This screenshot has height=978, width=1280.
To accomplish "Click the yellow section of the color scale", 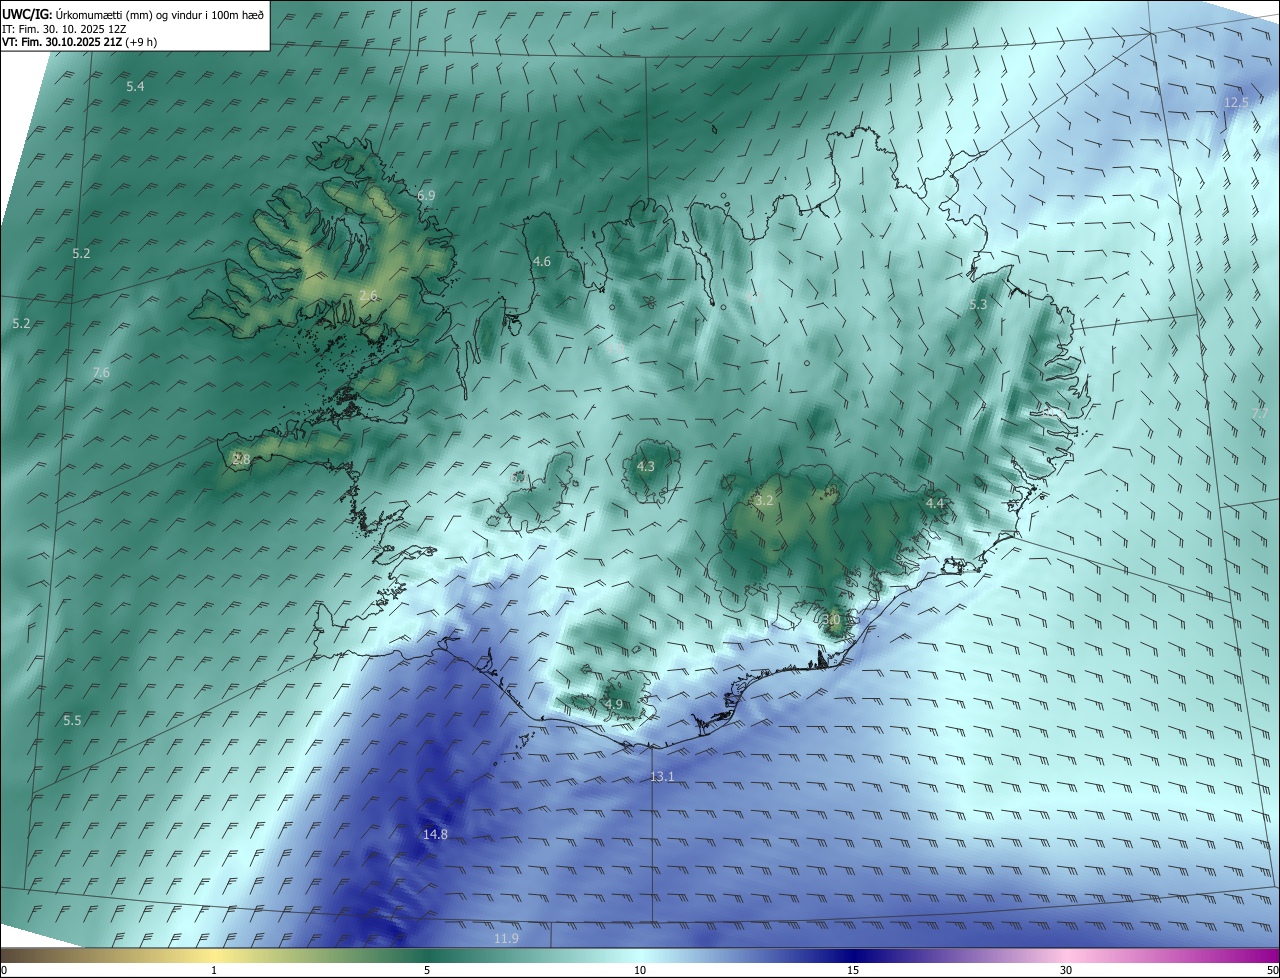I will 214,955.
